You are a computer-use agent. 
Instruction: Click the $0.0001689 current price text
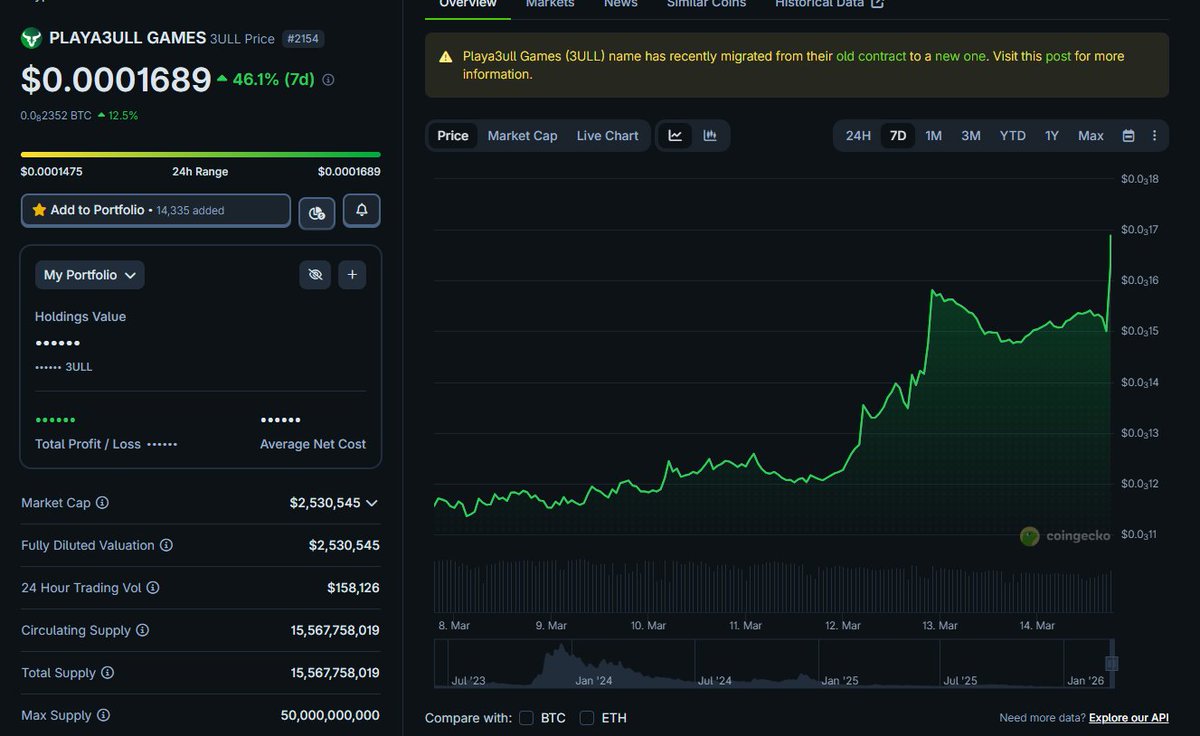point(116,80)
